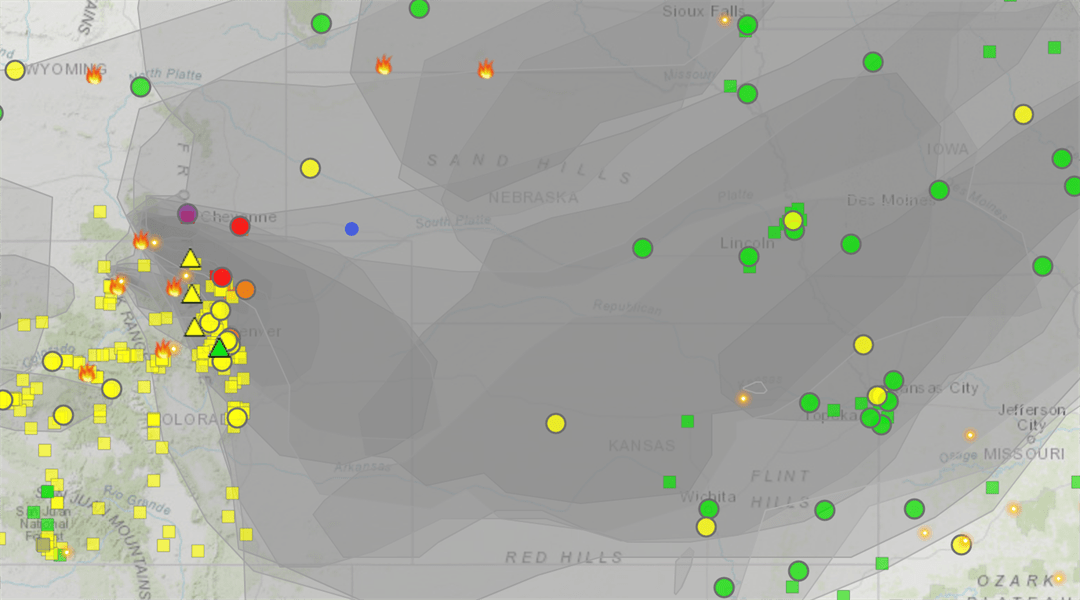Click the green square above KANSAS label
The height and width of the screenshot is (600, 1080).
pyautogui.click(x=687, y=421)
